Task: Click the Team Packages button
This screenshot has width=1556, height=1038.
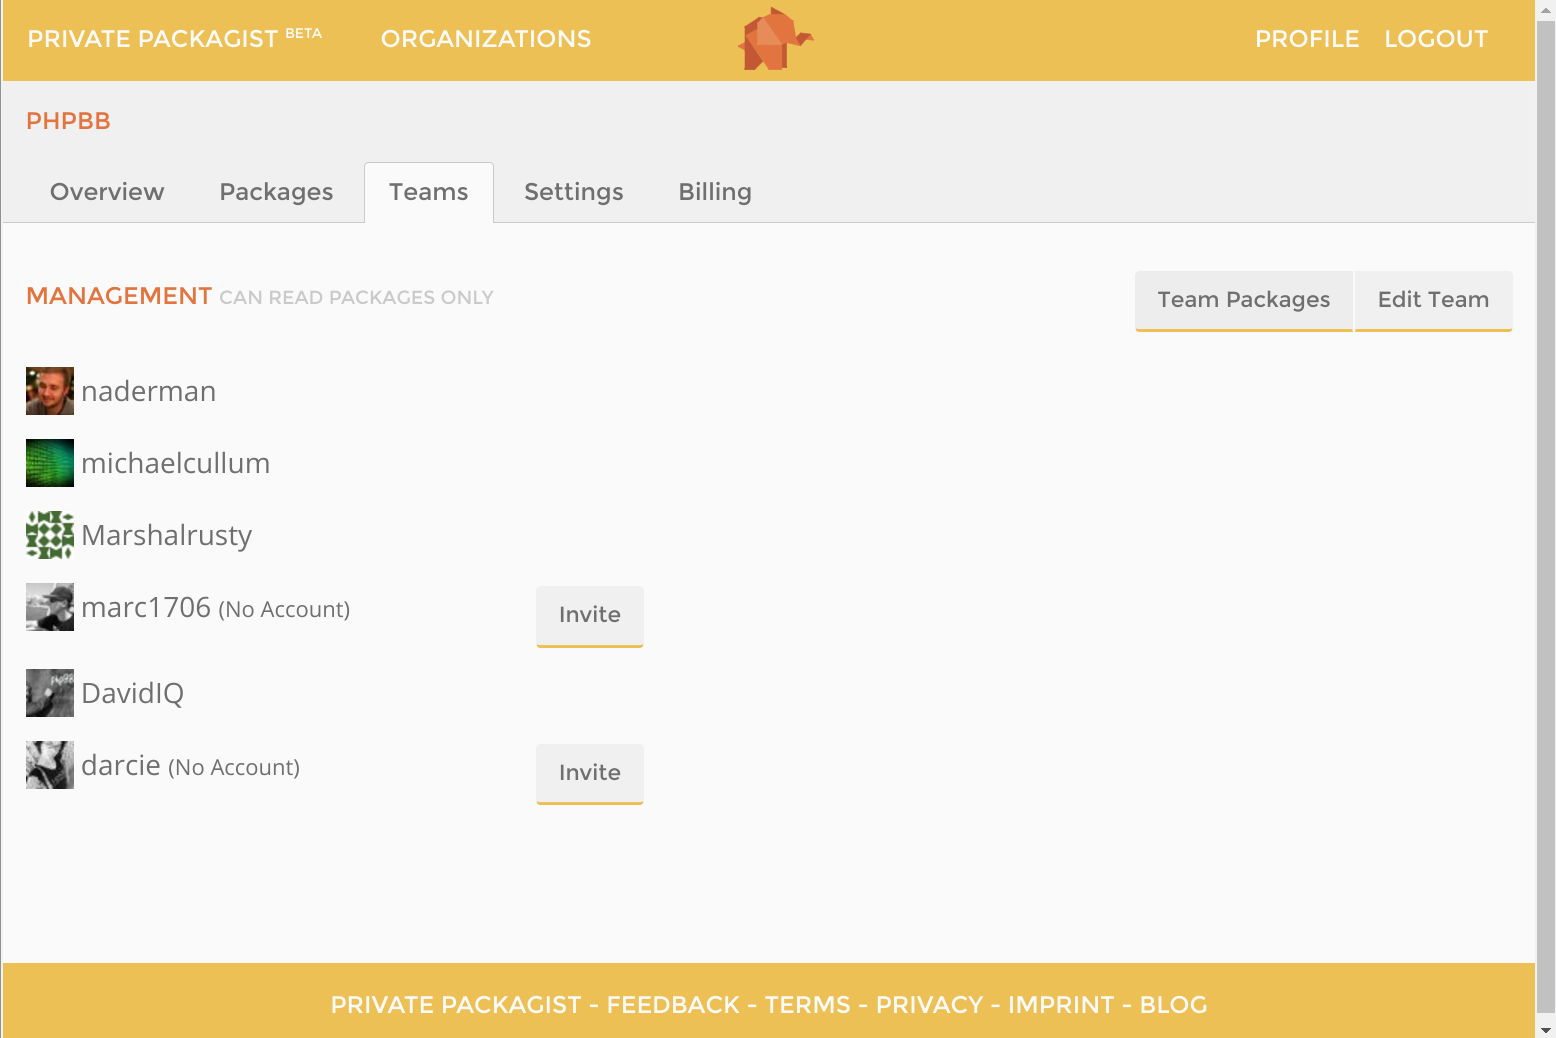Action: [x=1244, y=300]
